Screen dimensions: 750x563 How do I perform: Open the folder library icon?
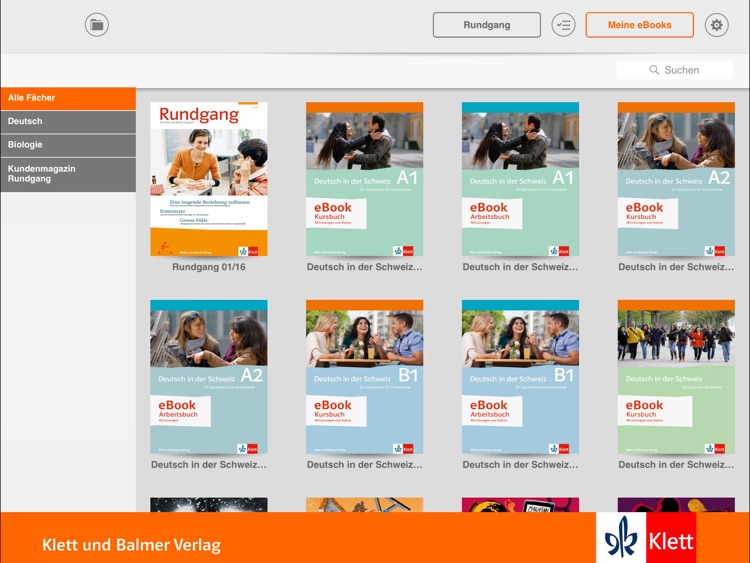point(97,25)
